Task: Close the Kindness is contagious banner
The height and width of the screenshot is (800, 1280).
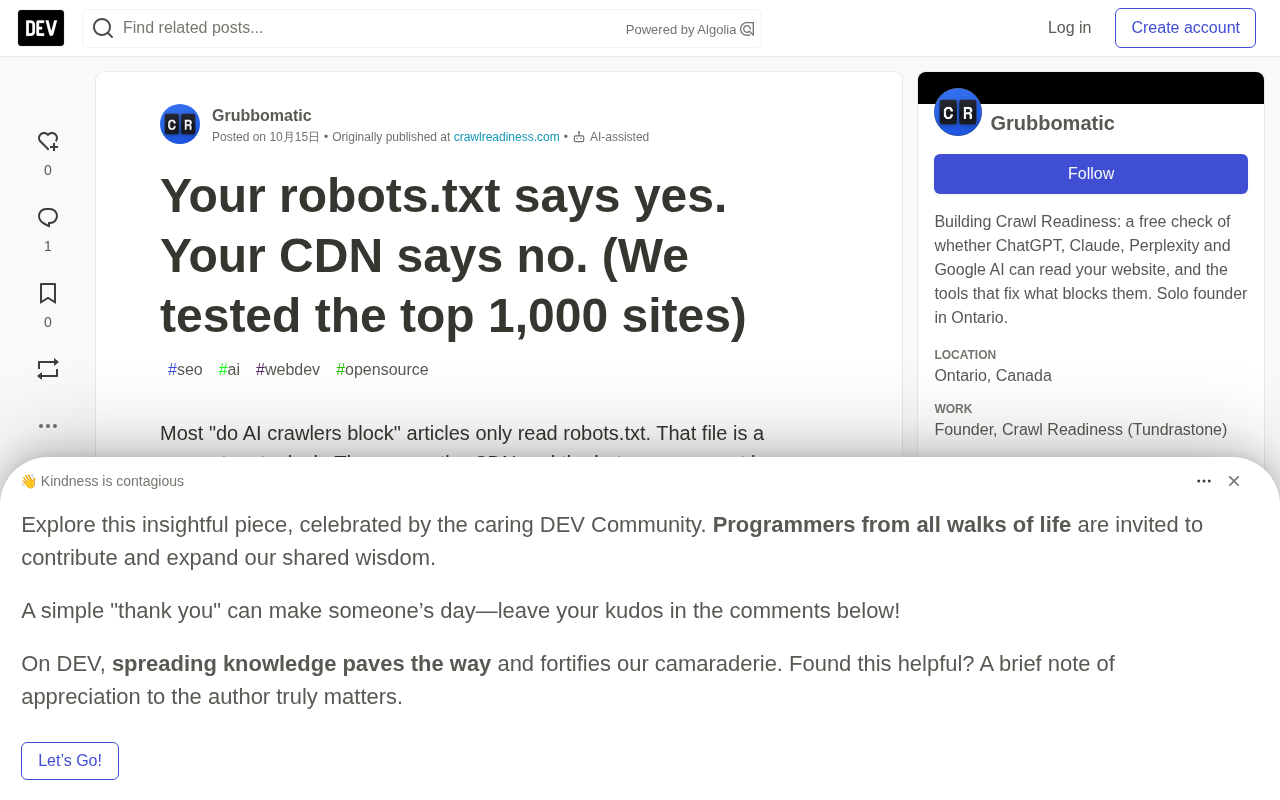Action: [x=1234, y=481]
